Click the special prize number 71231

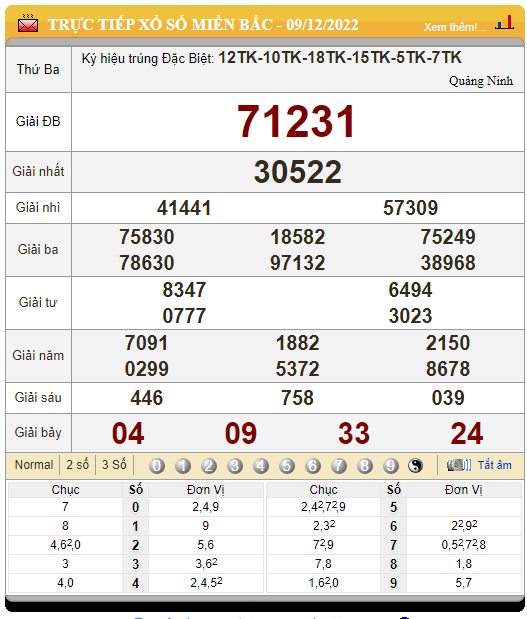tap(296, 122)
